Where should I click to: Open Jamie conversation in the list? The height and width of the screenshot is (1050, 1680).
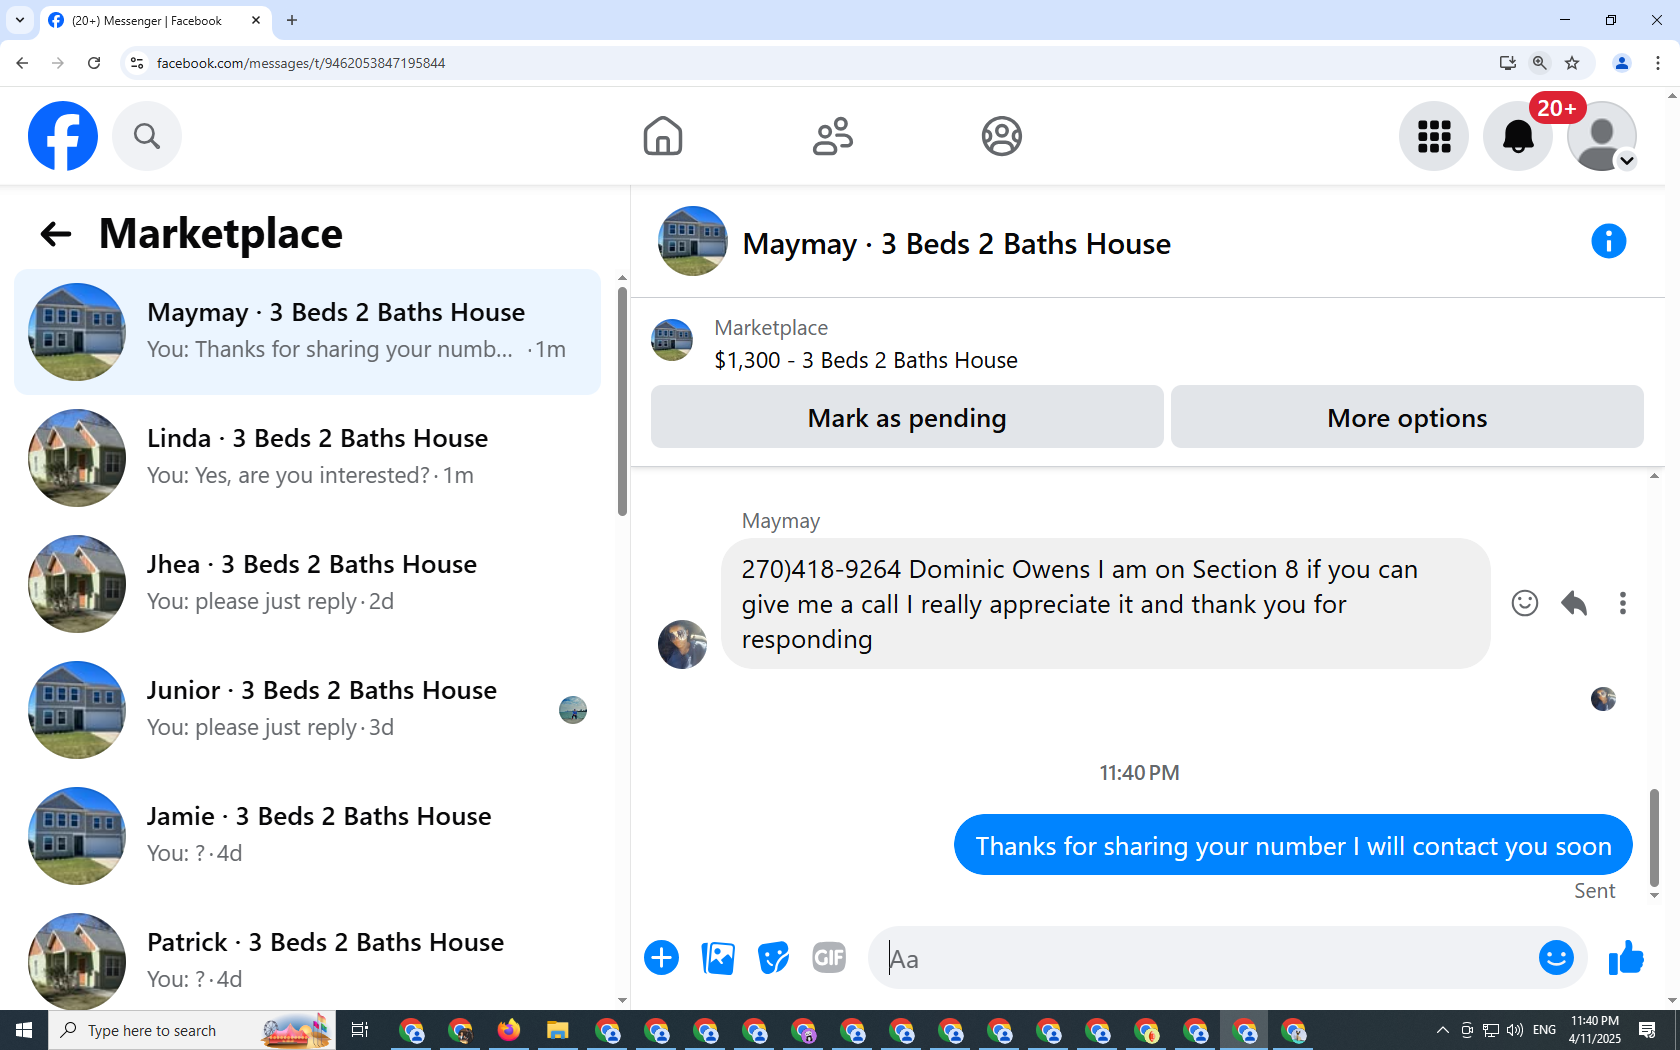click(x=308, y=836)
